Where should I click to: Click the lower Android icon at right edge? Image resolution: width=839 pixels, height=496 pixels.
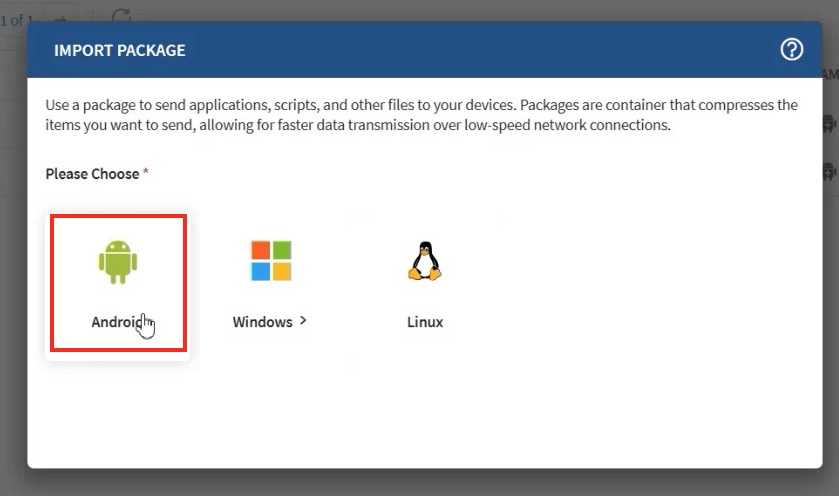point(830,172)
